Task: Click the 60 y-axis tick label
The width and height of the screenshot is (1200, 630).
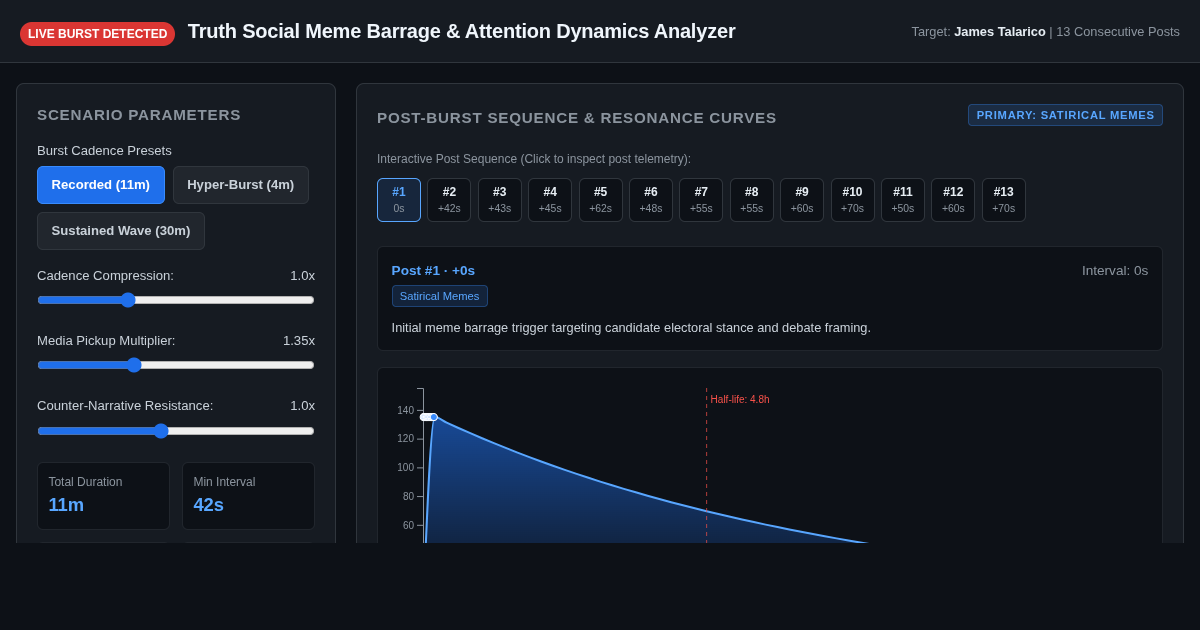Action: [x=408, y=526]
